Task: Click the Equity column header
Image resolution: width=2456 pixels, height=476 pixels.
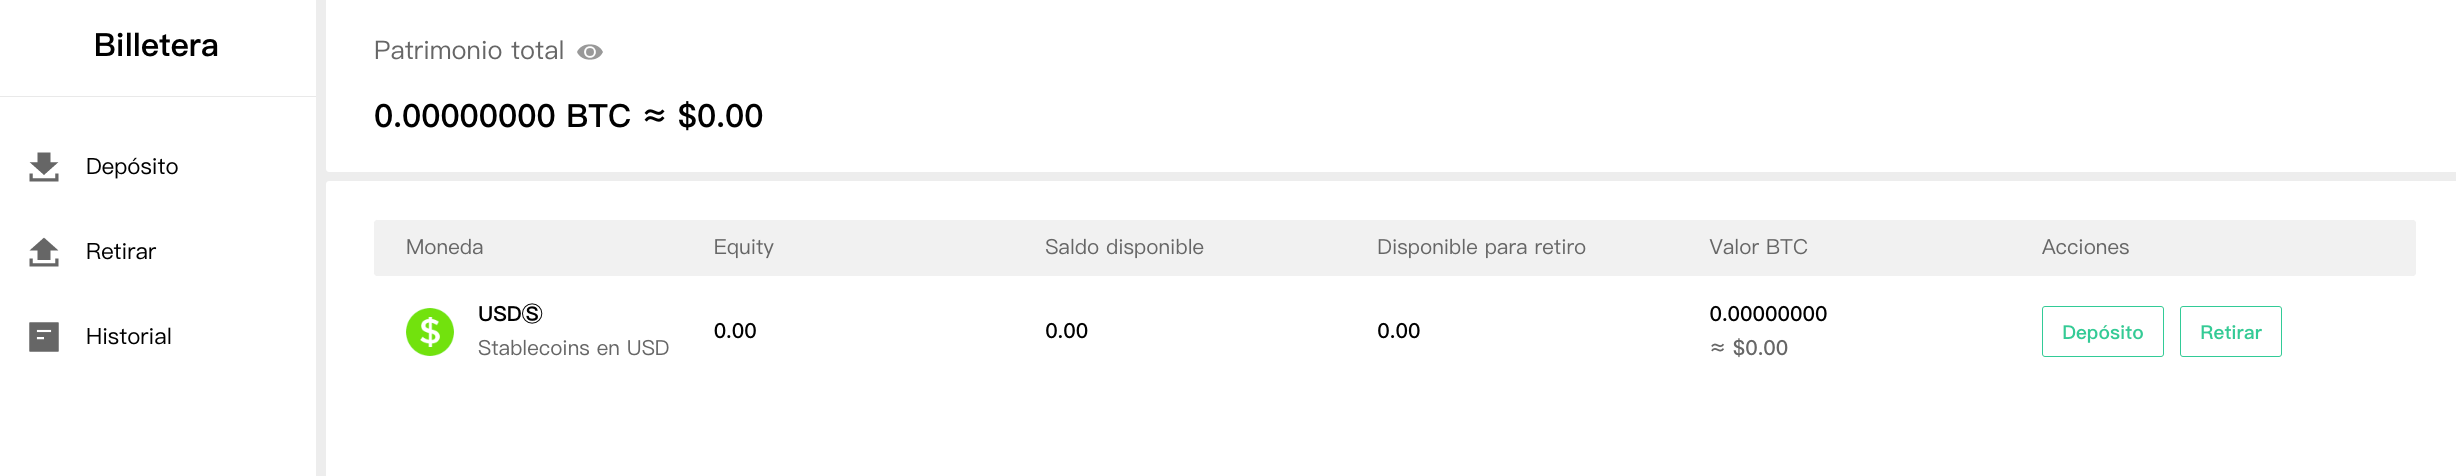Action: click(x=743, y=248)
